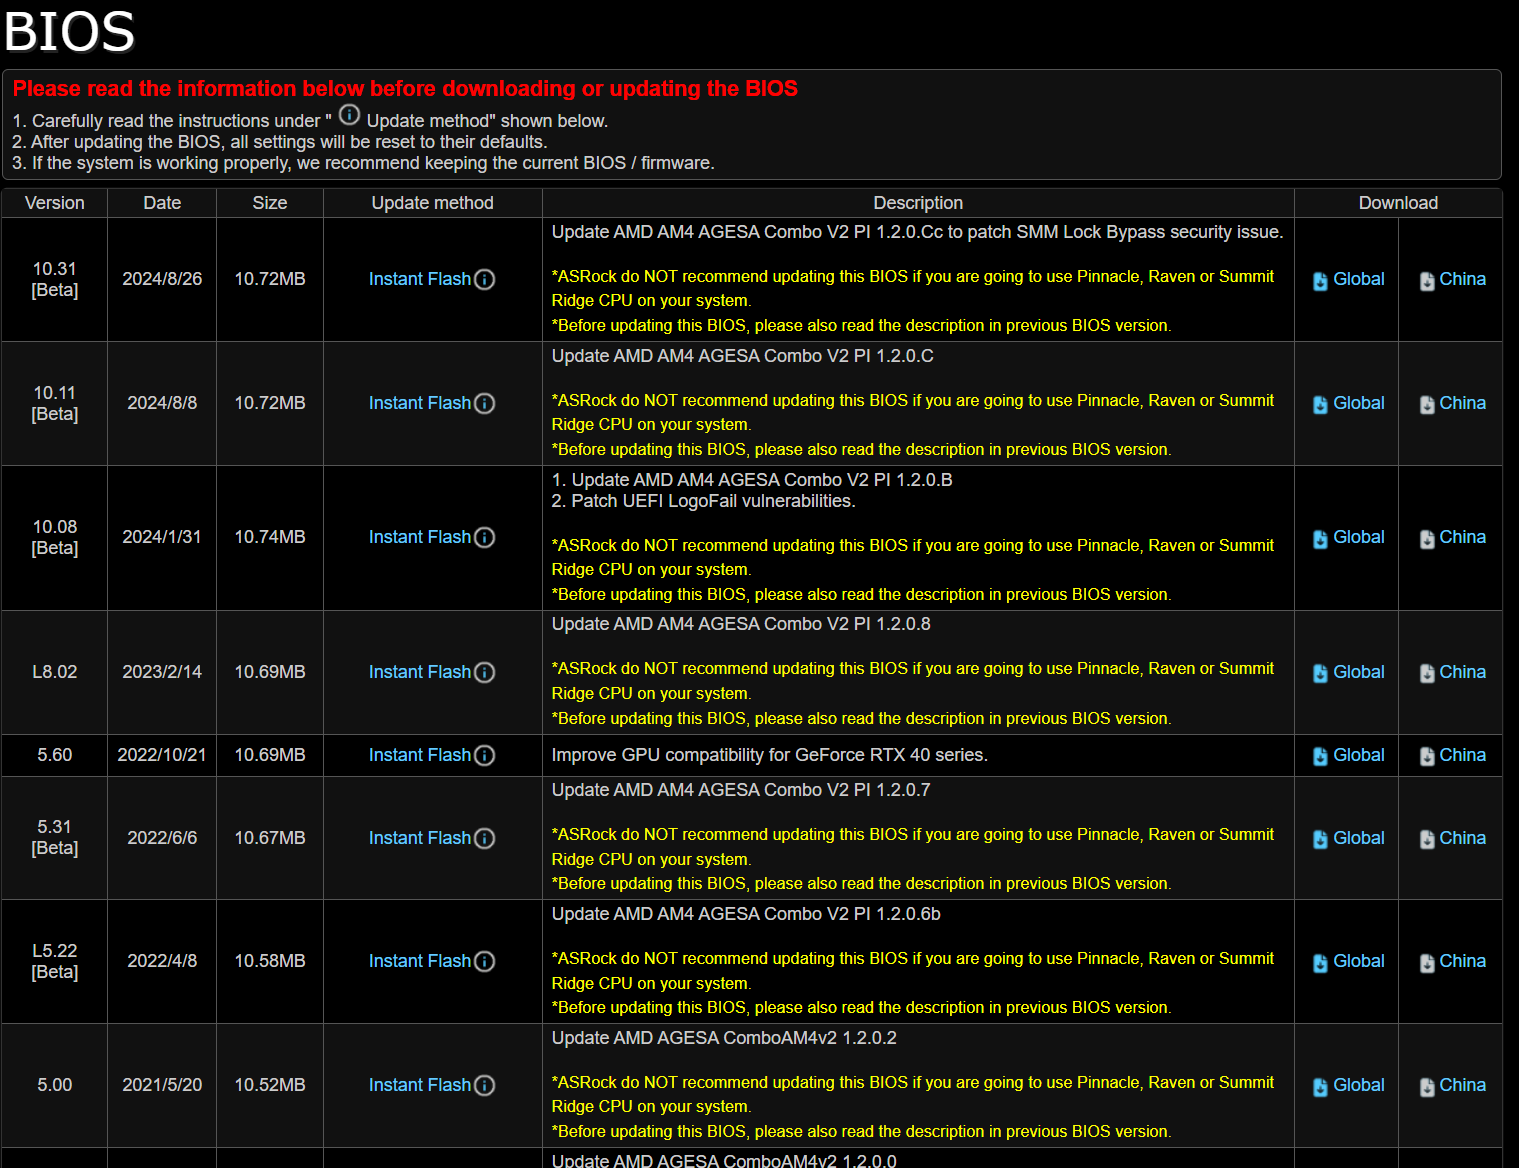Open Instant Flash info icon for version 5.00

click(485, 1086)
